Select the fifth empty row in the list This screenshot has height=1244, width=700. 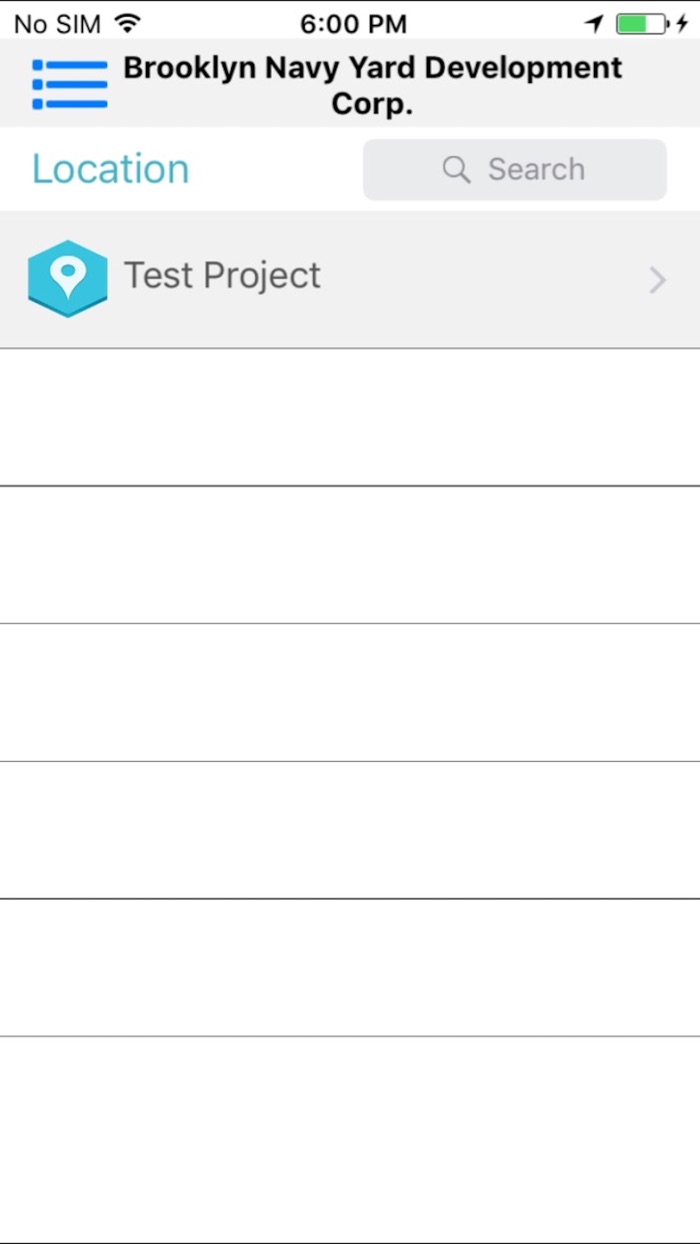350,968
